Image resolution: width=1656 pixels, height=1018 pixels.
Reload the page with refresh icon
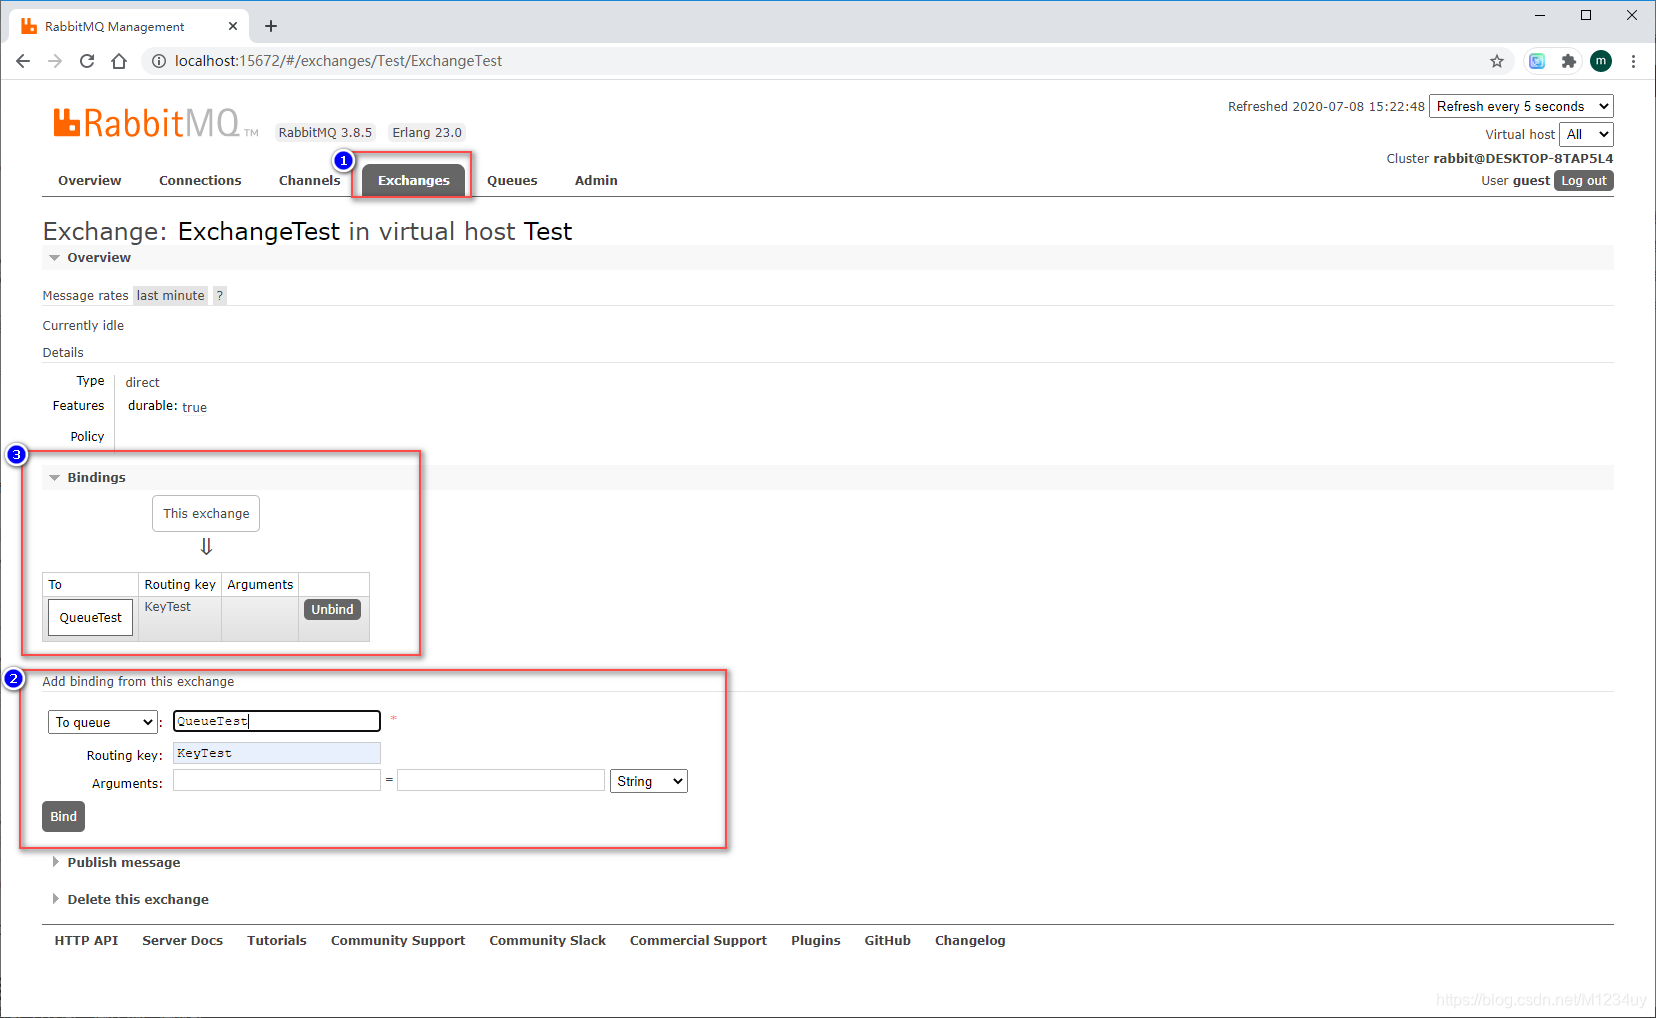[87, 61]
